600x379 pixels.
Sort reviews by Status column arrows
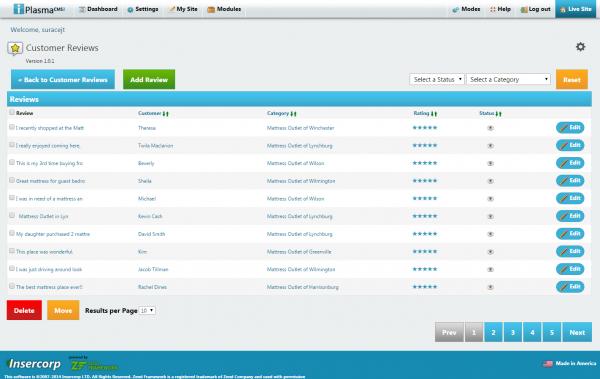point(498,114)
